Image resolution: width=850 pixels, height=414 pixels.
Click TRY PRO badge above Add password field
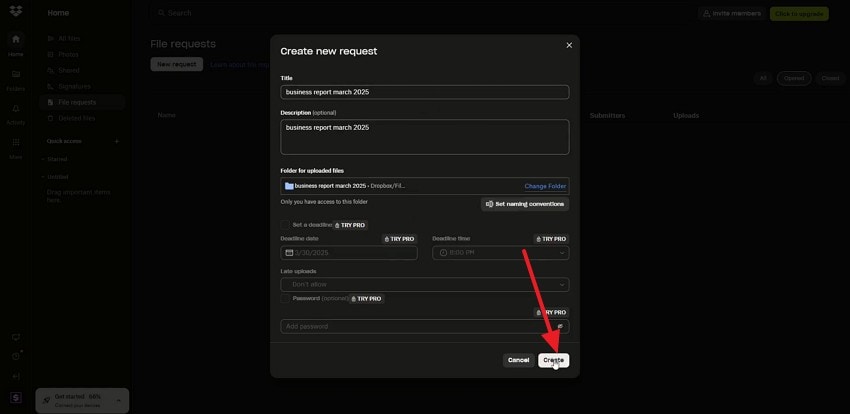(x=551, y=313)
